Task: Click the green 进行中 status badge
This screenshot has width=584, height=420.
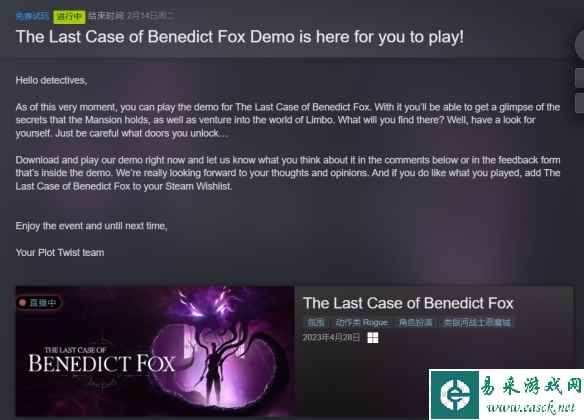Action: (69, 17)
